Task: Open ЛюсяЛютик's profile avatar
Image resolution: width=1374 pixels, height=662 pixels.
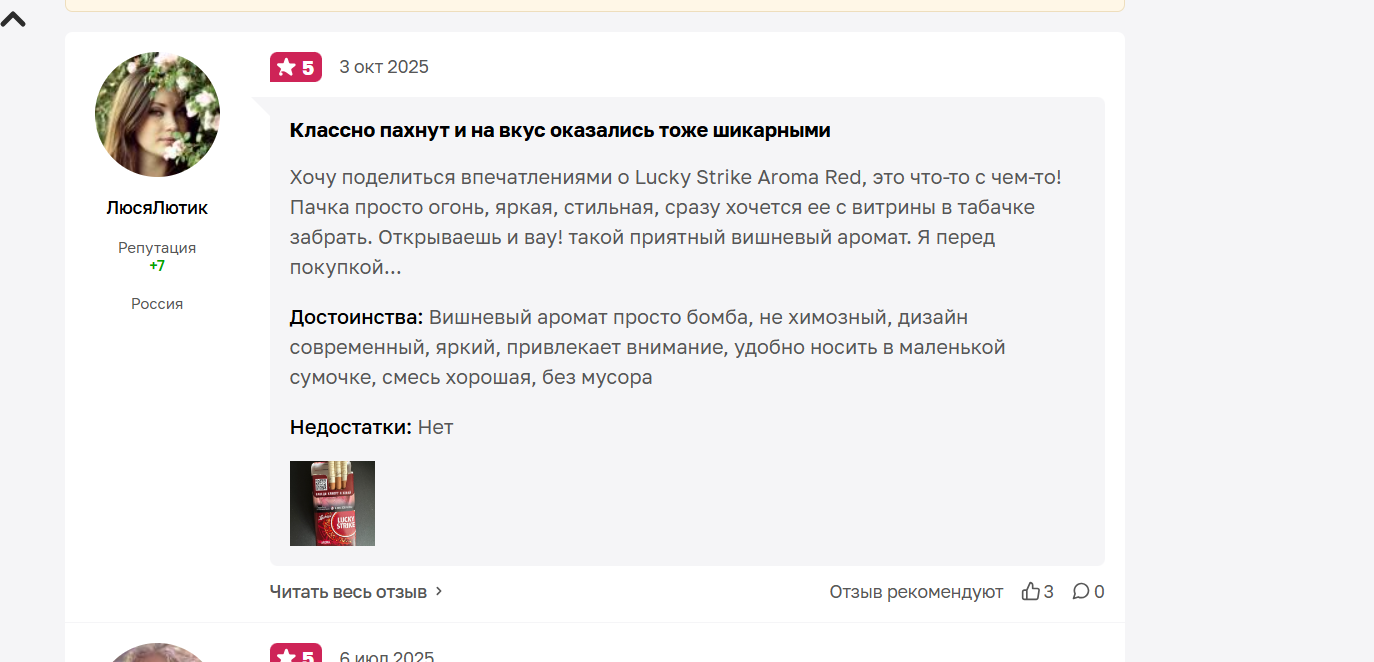Action: (157, 114)
